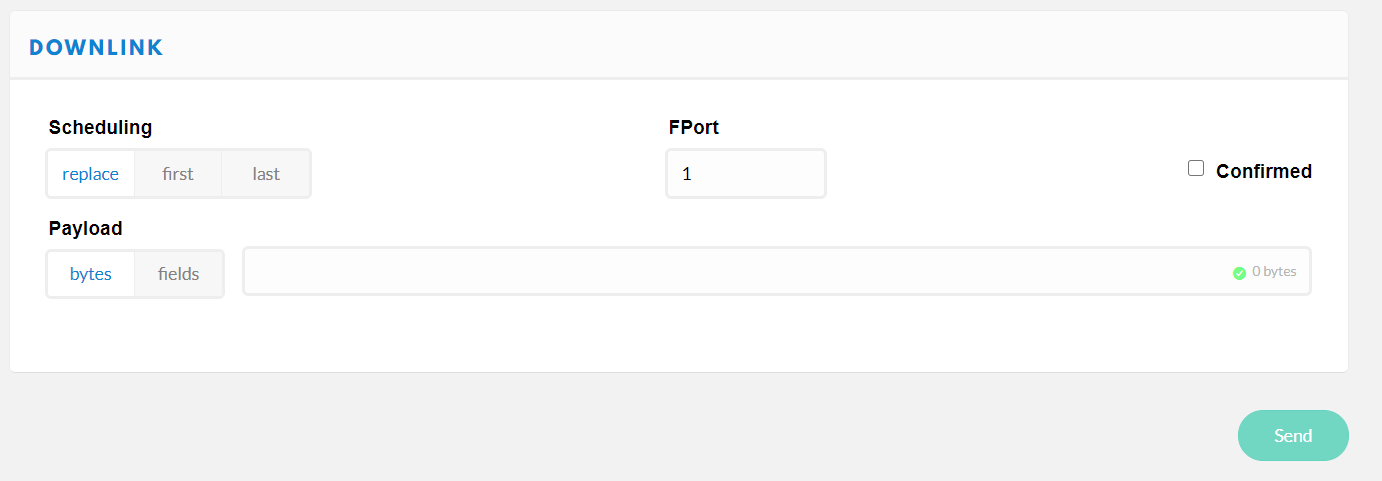The image size is (1382, 481).
Task: Click the Send button
Action: pos(1293,436)
